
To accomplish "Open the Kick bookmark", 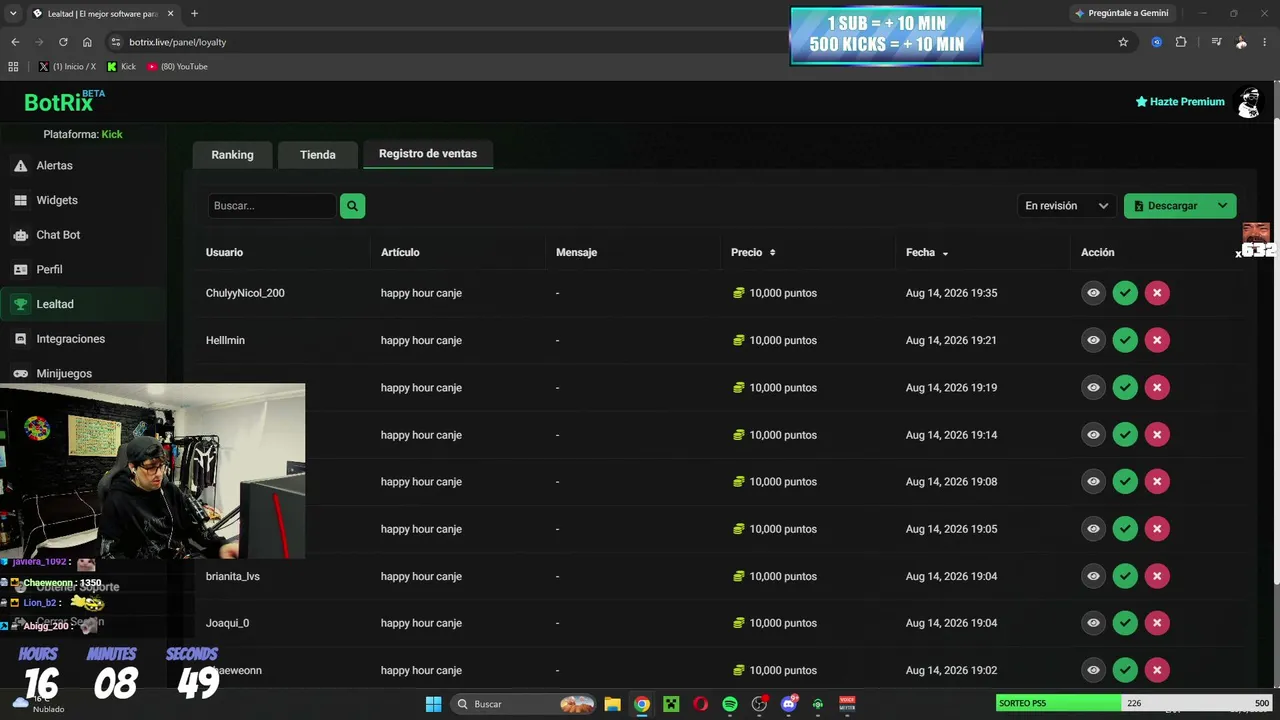I will pyautogui.click(x=122, y=67).
